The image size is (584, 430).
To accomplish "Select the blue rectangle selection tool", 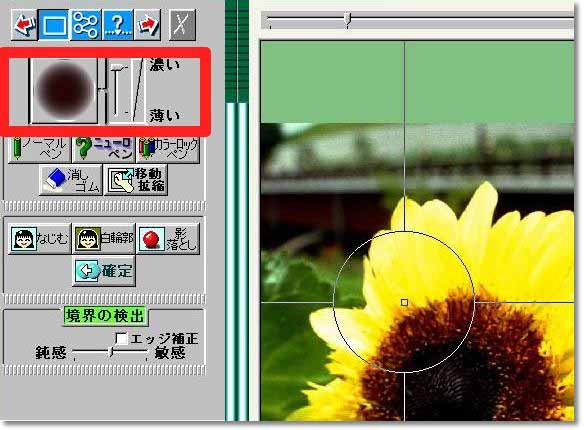I will [x=54, y=25].
